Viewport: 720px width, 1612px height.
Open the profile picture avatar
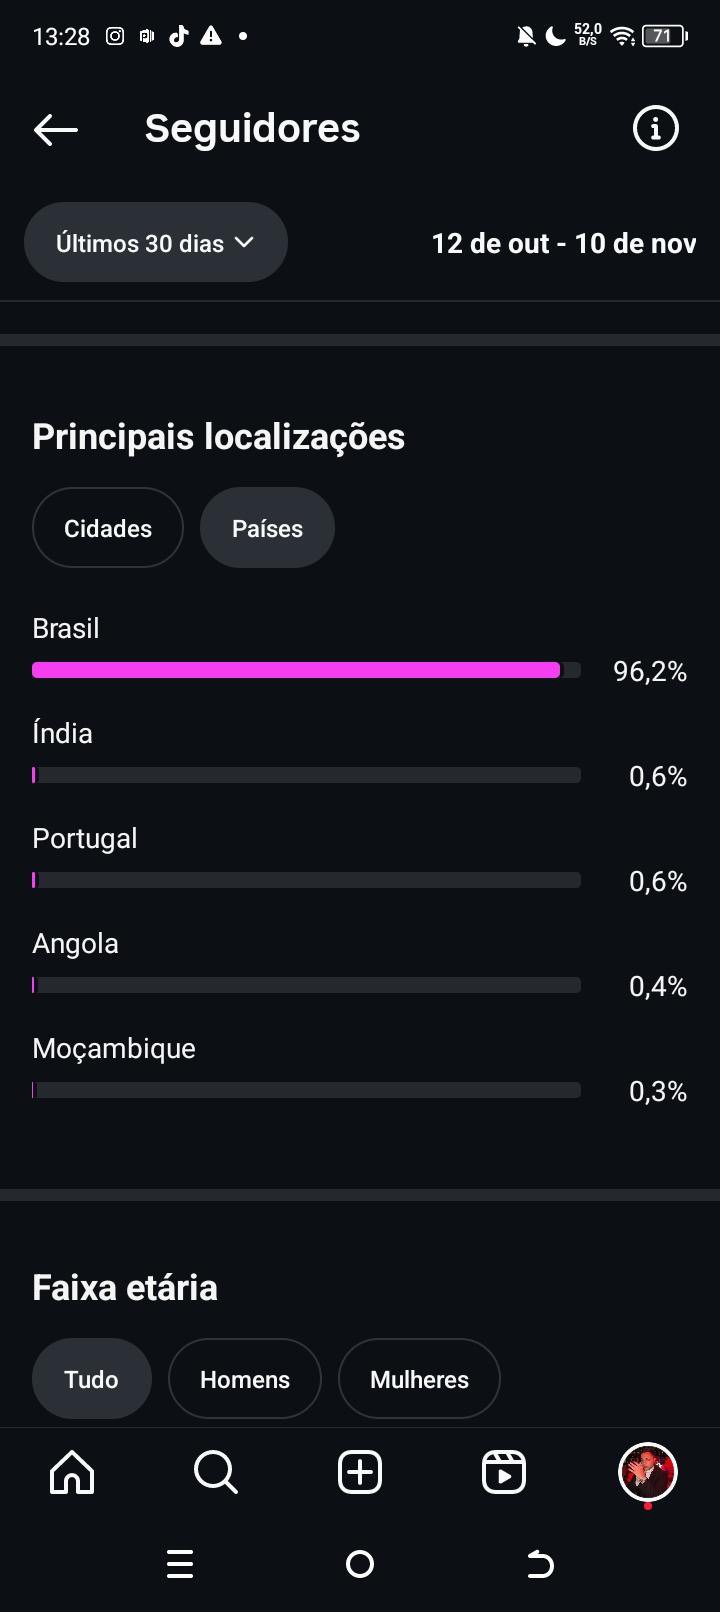coord(648,1472)
